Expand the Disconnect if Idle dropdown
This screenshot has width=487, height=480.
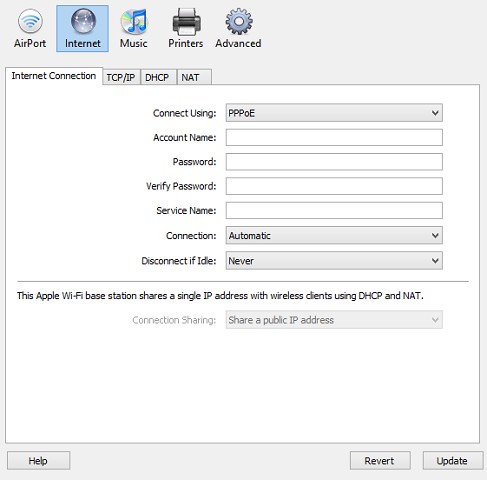point(334,261)
